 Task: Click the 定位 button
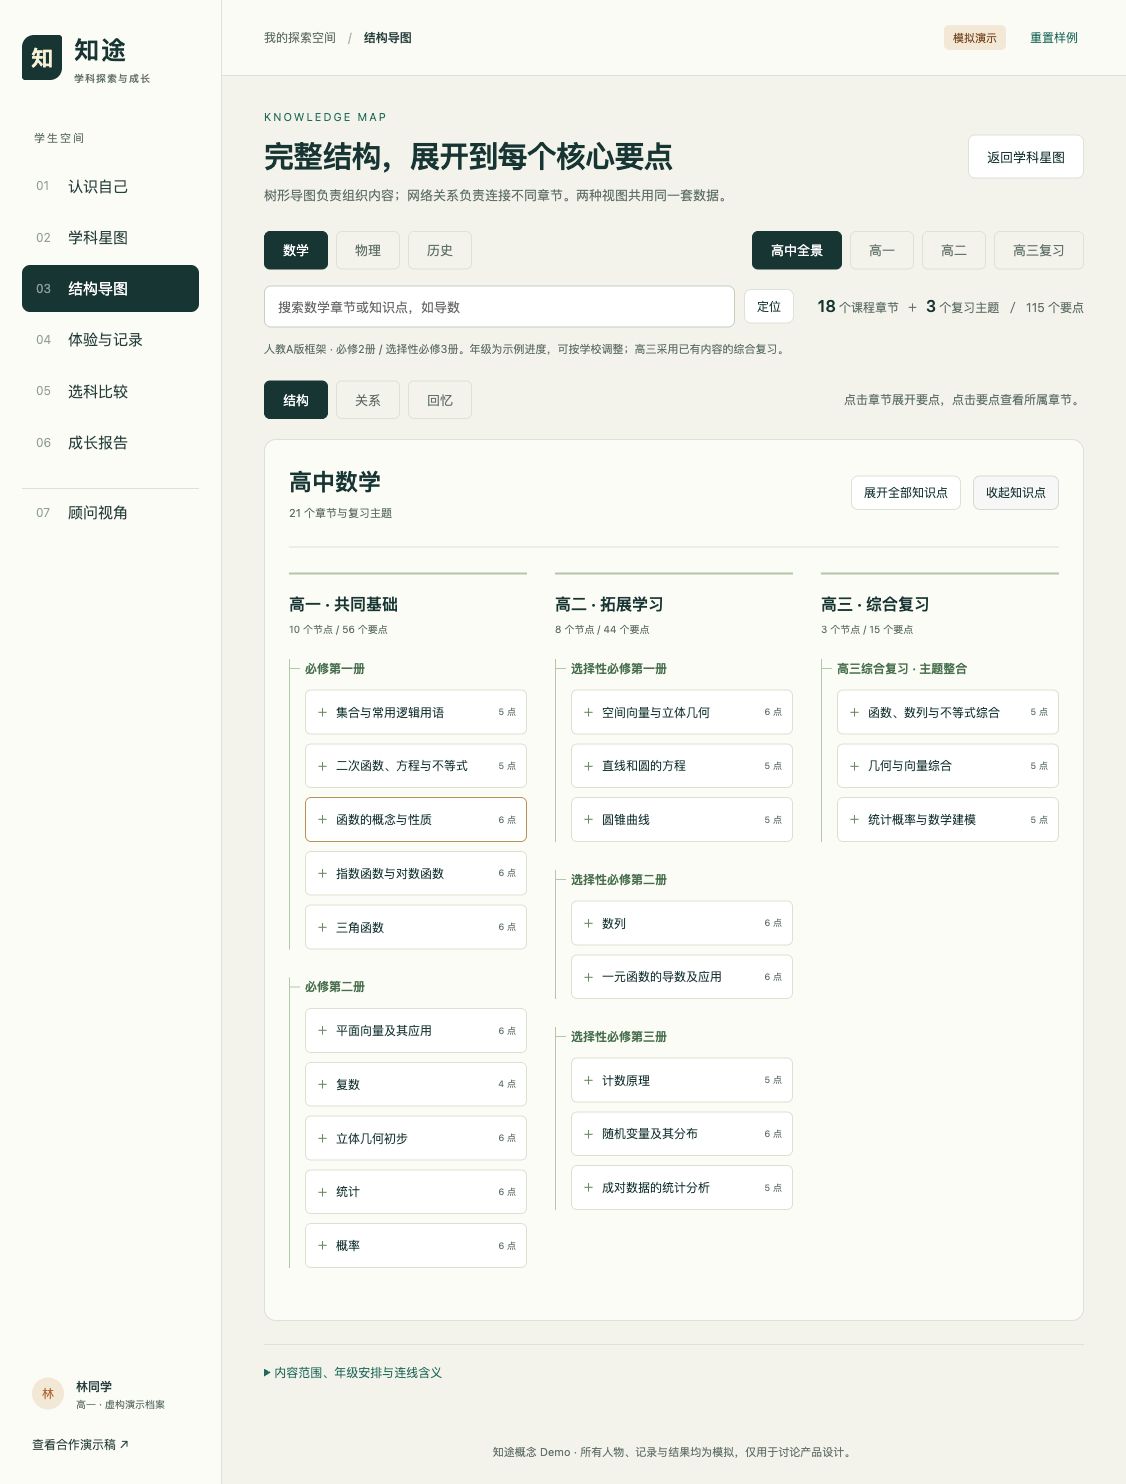(x=769, y=307)
